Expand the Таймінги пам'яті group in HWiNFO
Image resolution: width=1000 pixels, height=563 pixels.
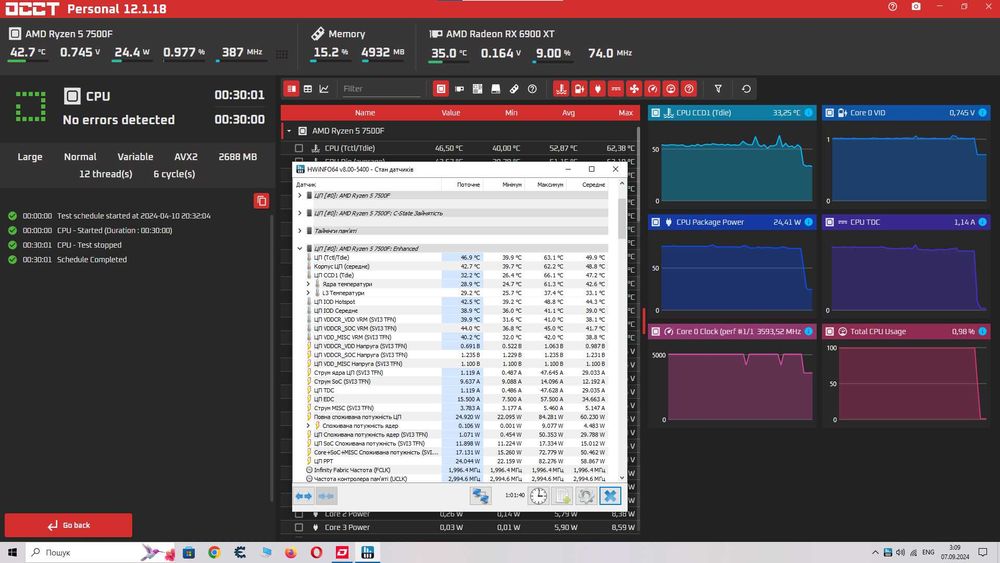[300, 231]
